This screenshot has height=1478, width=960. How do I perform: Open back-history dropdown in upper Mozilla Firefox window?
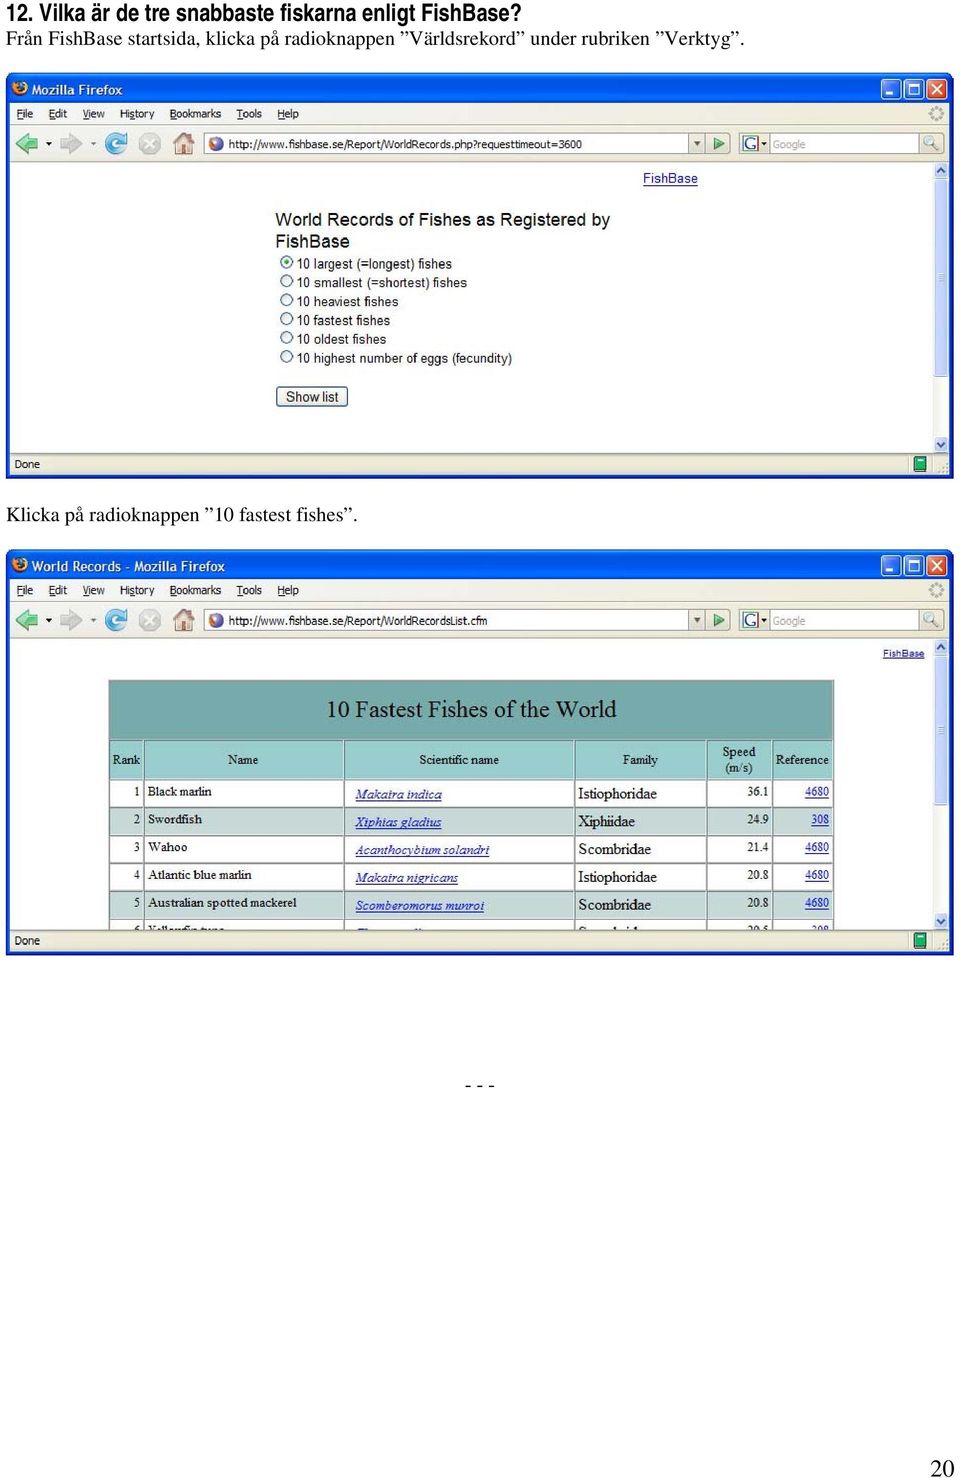point(48,144)
